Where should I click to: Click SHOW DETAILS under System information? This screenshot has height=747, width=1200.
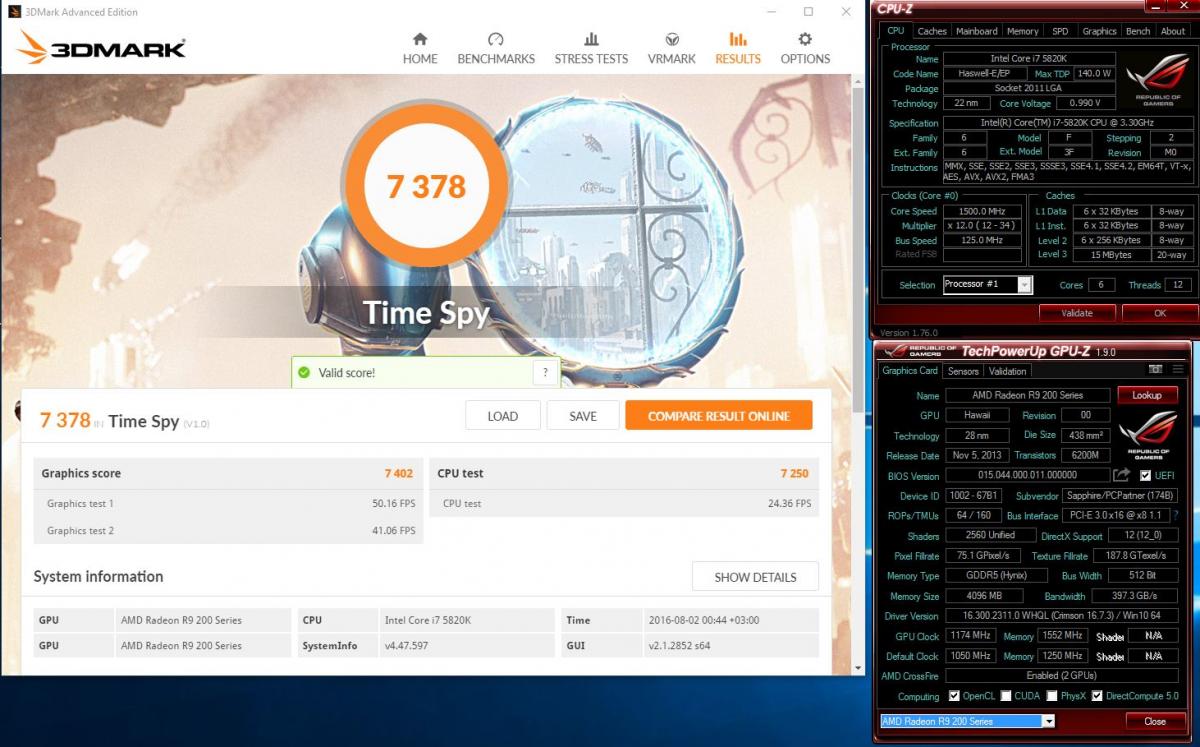755,577
